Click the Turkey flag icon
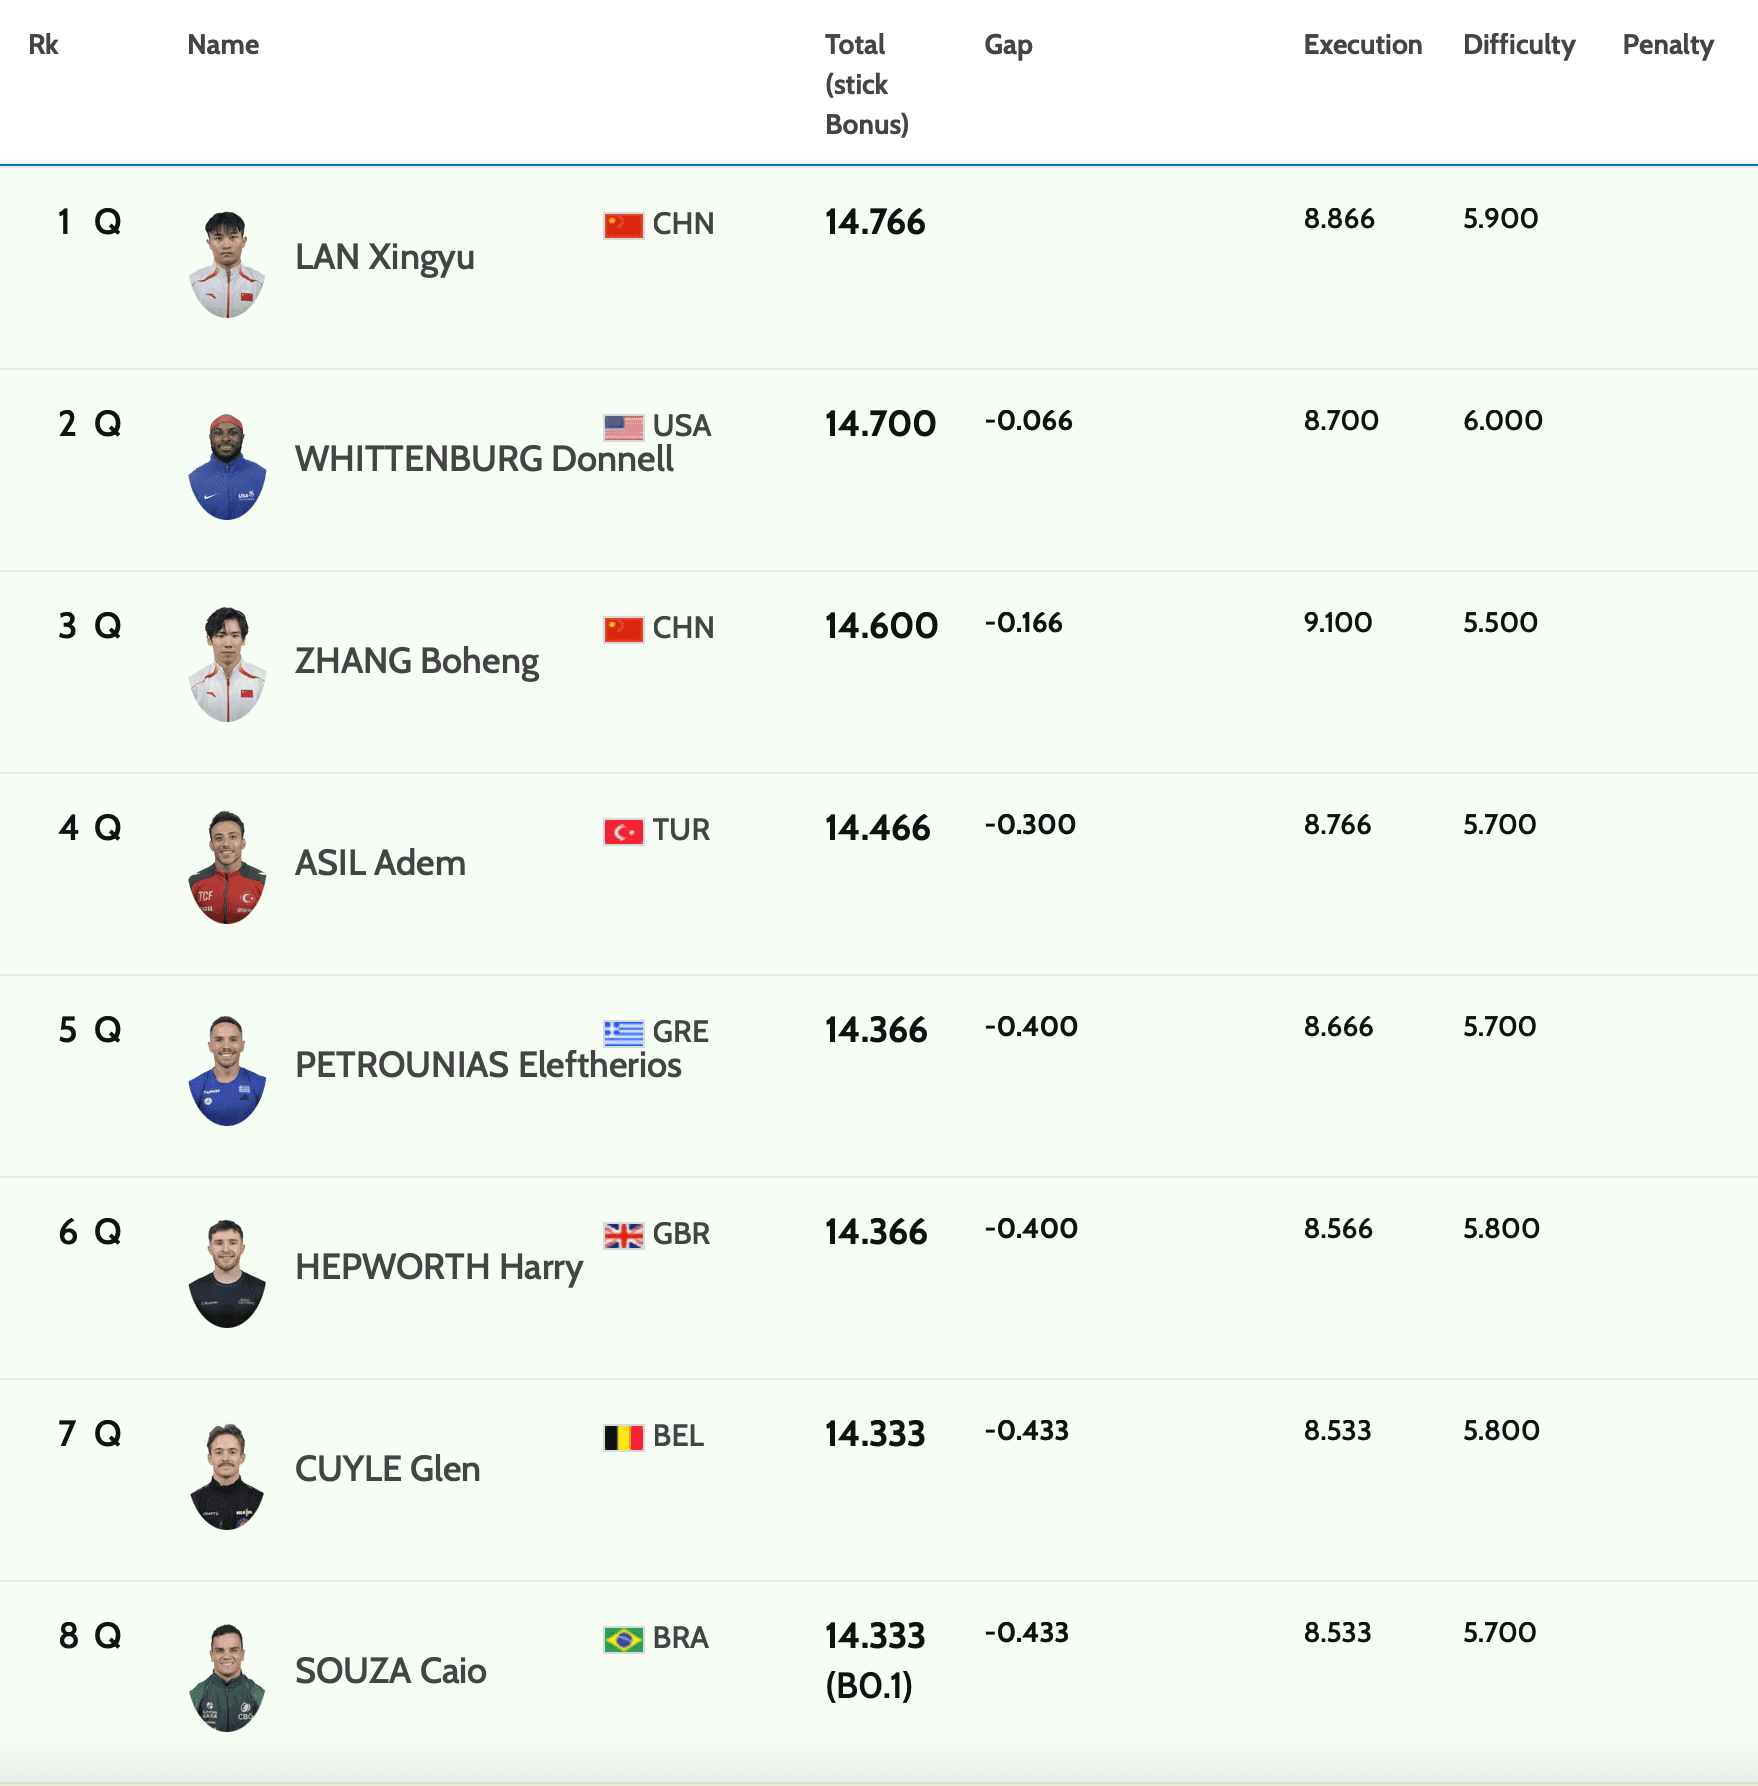 coord(623,831)
